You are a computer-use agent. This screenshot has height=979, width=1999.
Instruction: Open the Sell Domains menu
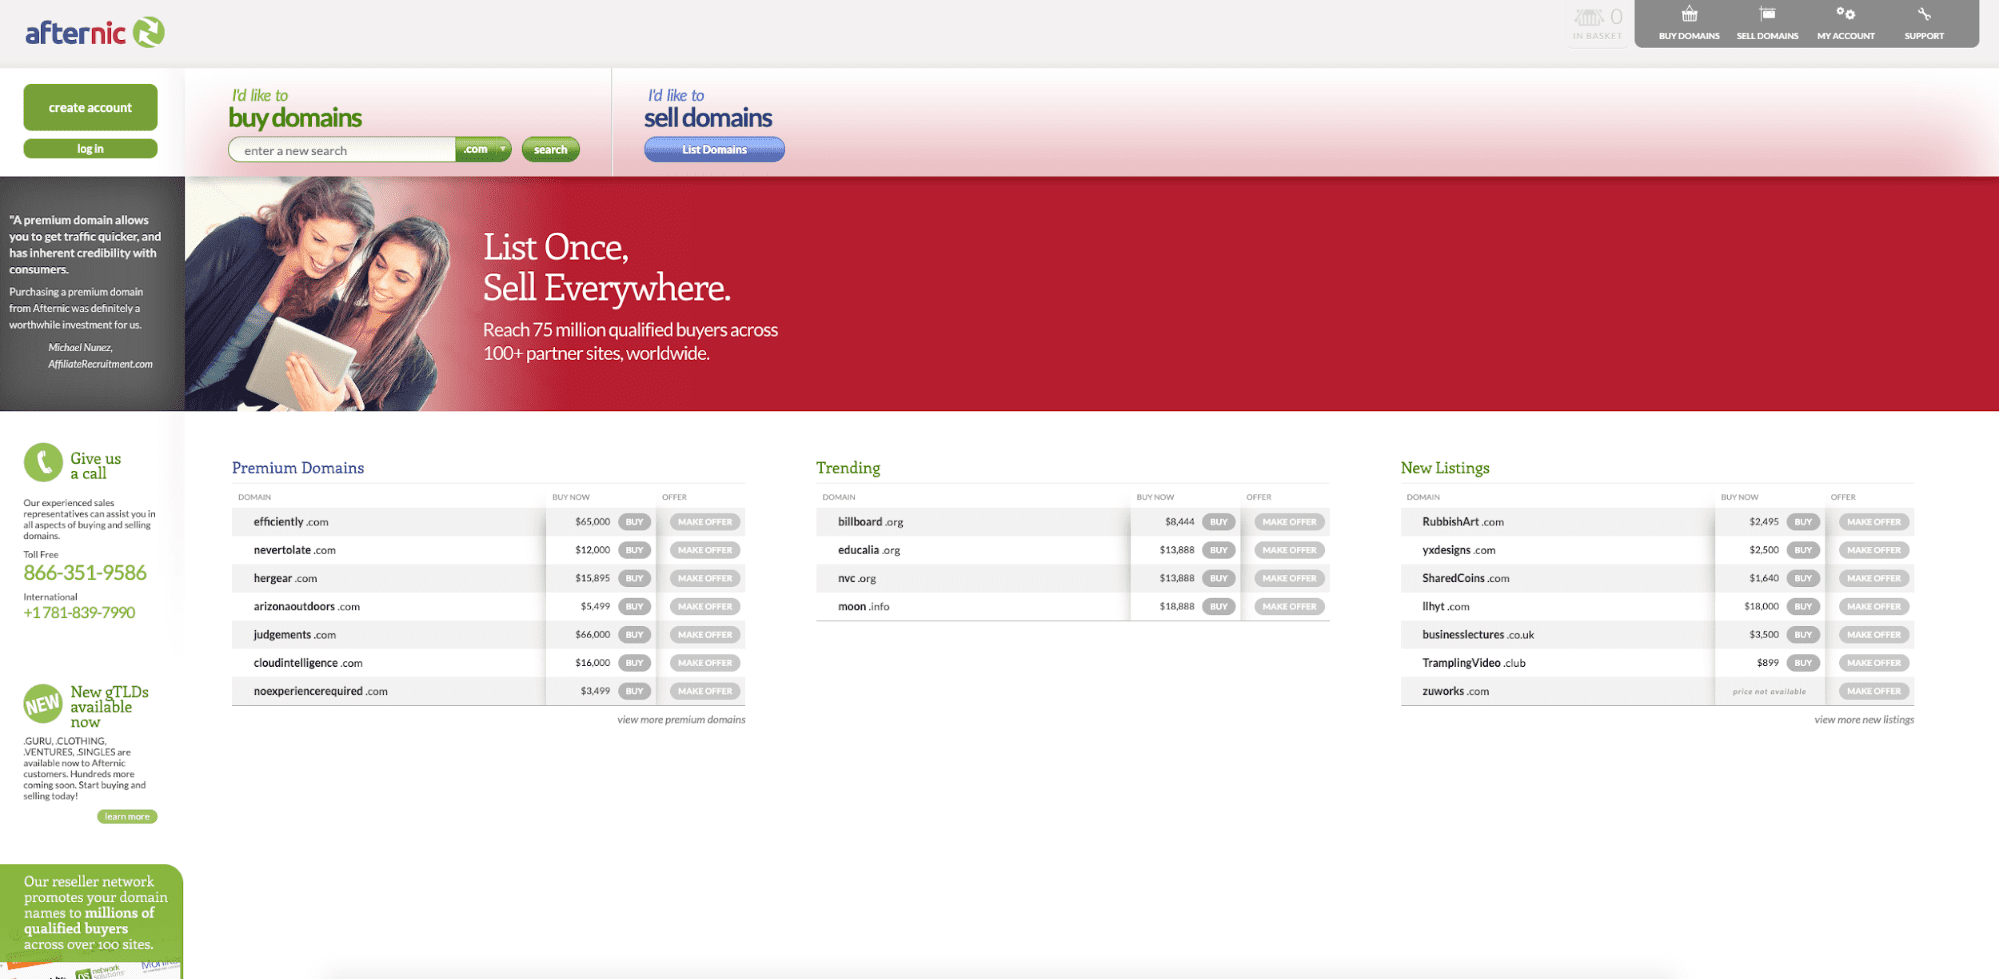(x=1767, y=23)
